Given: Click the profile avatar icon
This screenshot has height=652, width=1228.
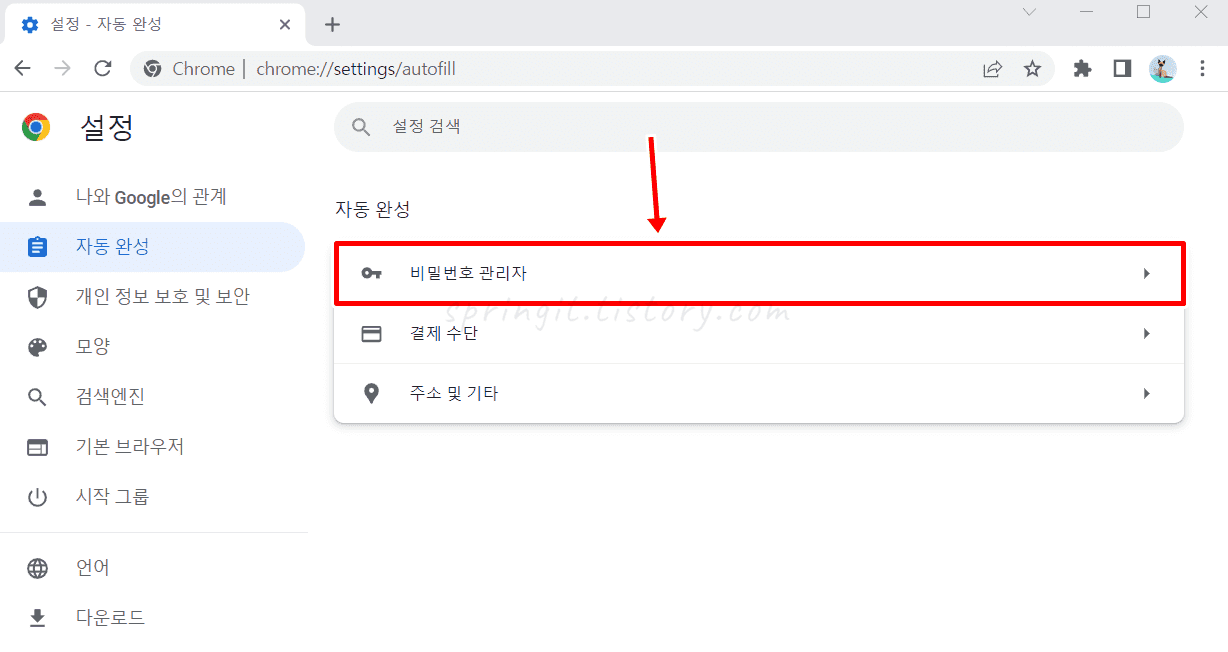Looking at the screenshot, I should coord(1162,69).
